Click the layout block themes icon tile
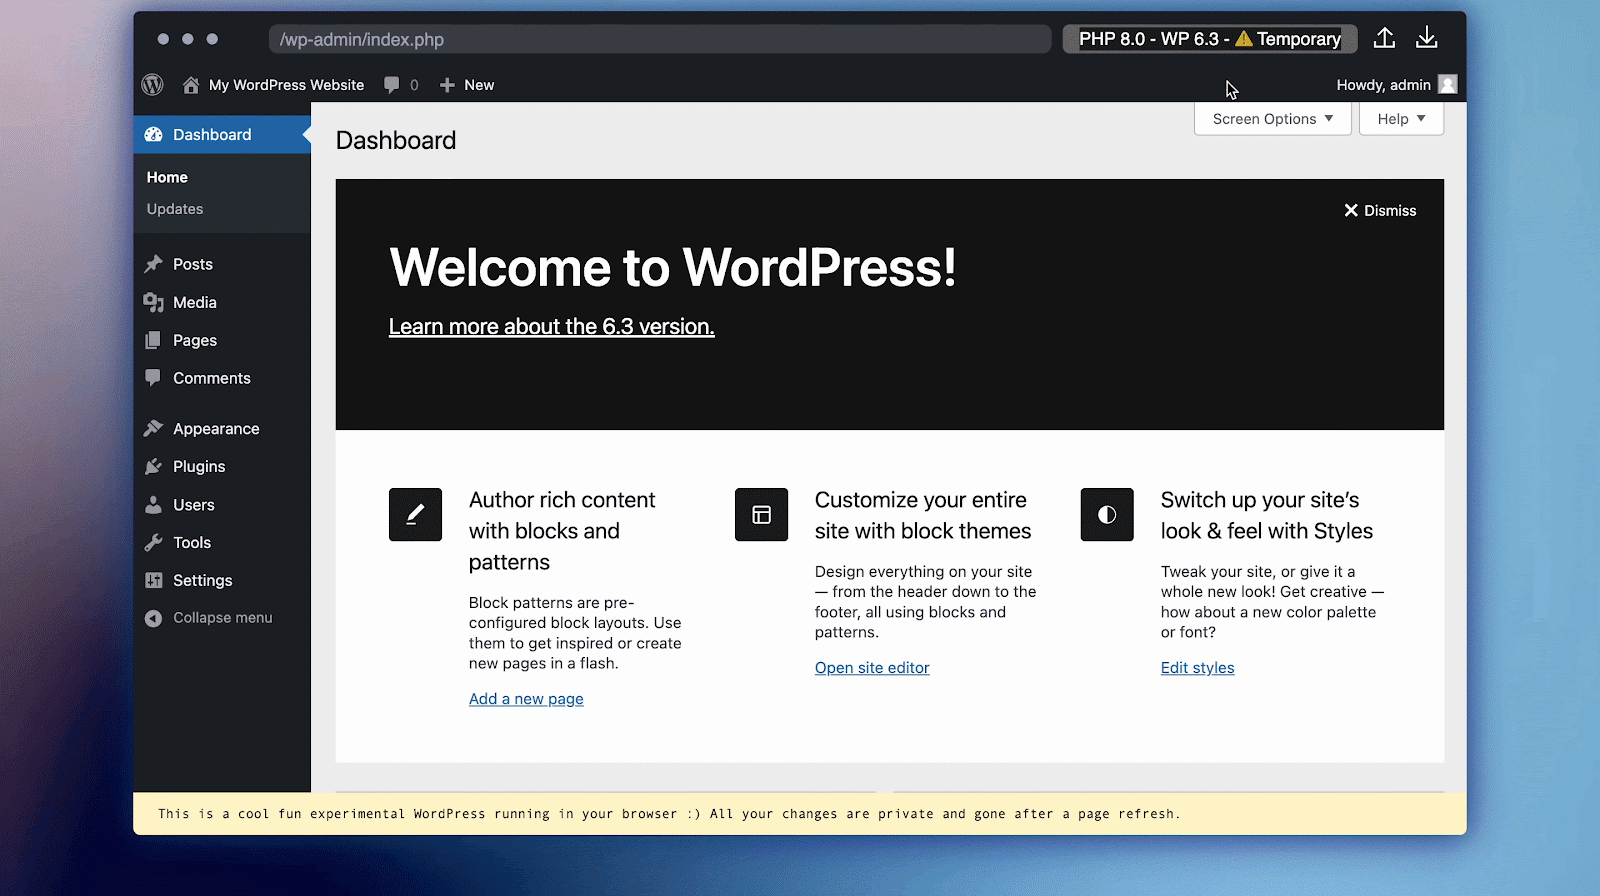Image resolution: width=1600 pixels, height=896 pixels. (x=761, y=514)
